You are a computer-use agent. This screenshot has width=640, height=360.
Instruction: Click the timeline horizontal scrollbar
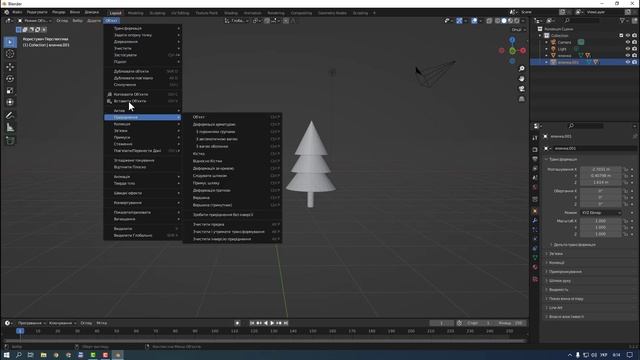point(264,340)
